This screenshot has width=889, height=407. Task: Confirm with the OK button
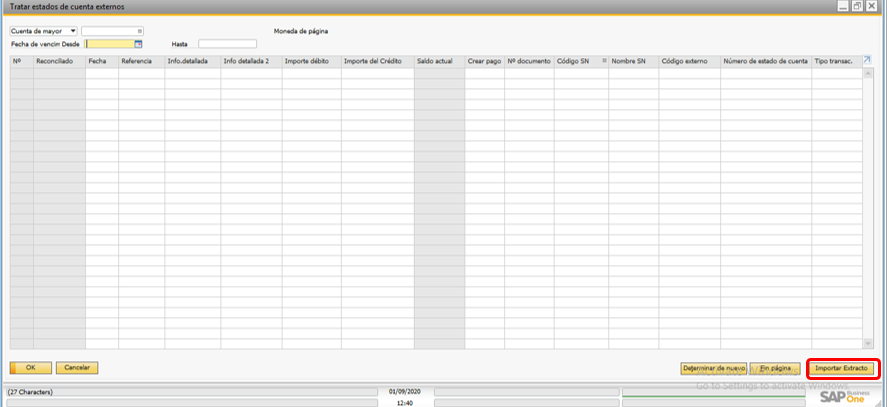(30, 368)
